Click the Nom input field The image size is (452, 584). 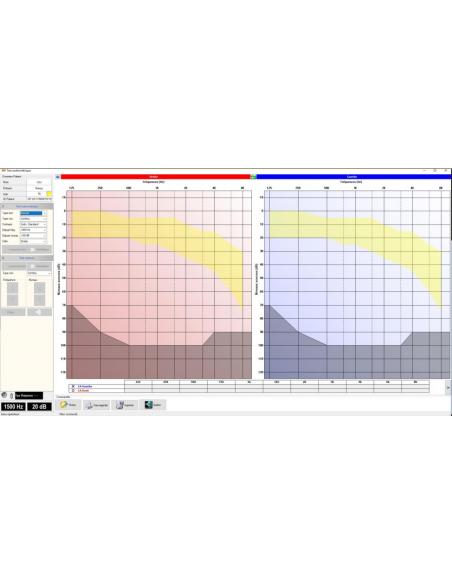(x=39, y=182)
